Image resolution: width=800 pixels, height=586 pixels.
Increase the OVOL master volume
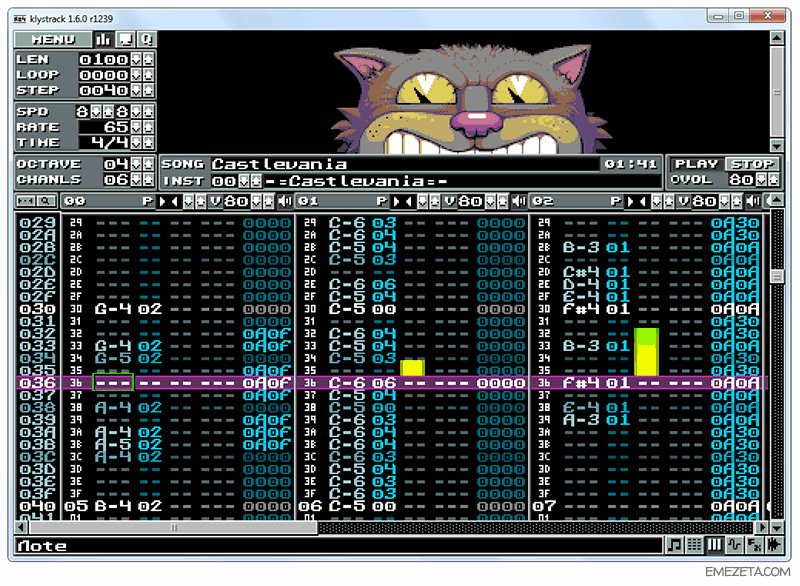pos(773,180)
